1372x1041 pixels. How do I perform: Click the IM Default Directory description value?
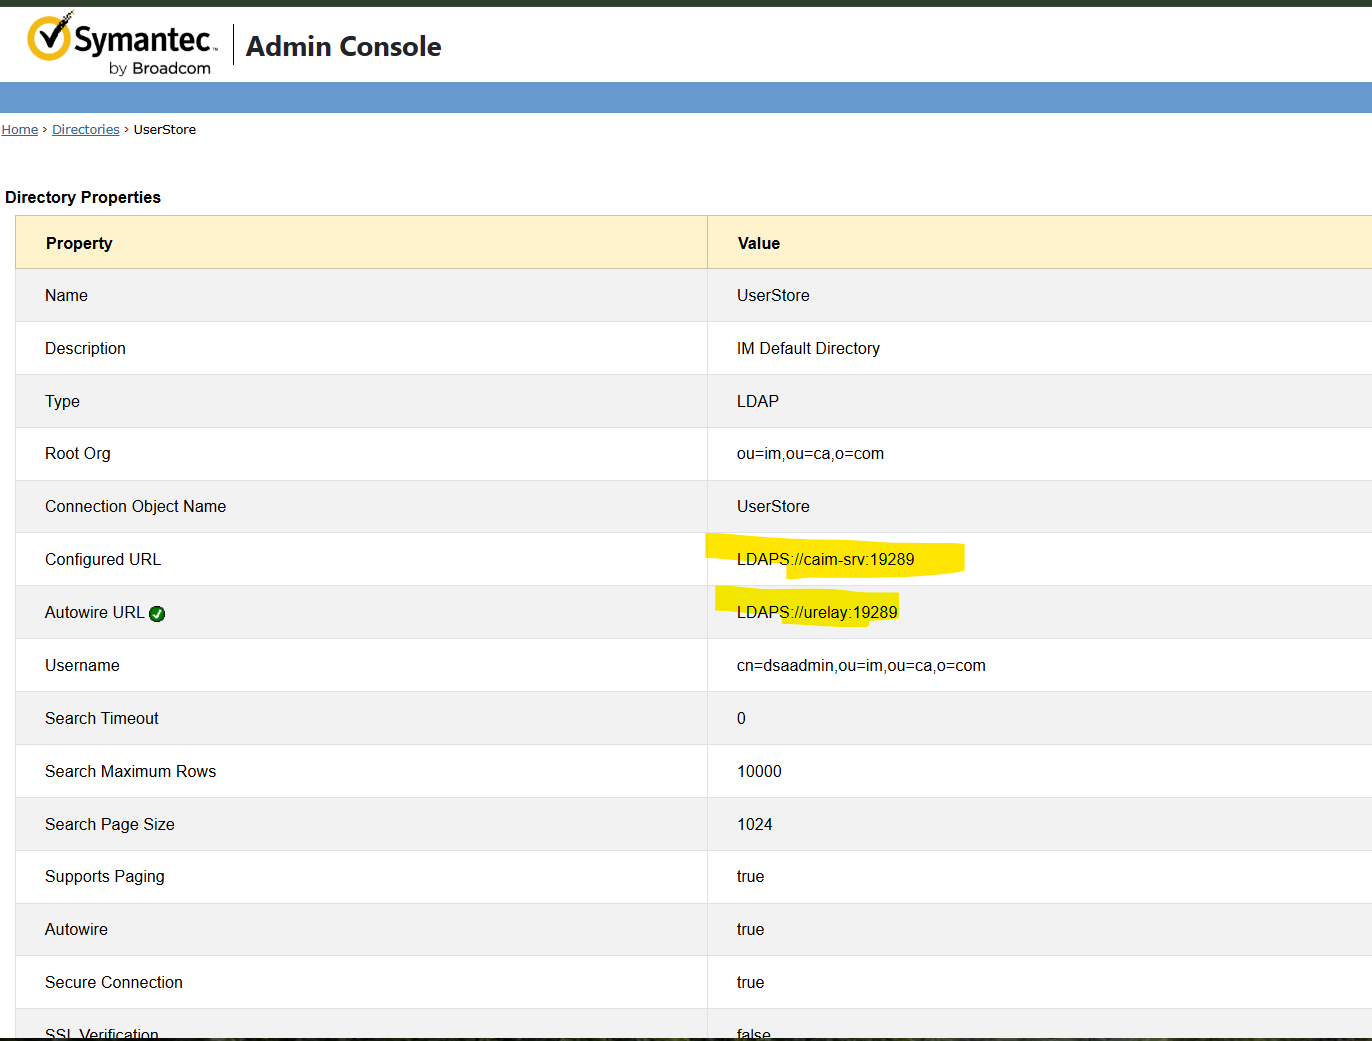(808, 349)
